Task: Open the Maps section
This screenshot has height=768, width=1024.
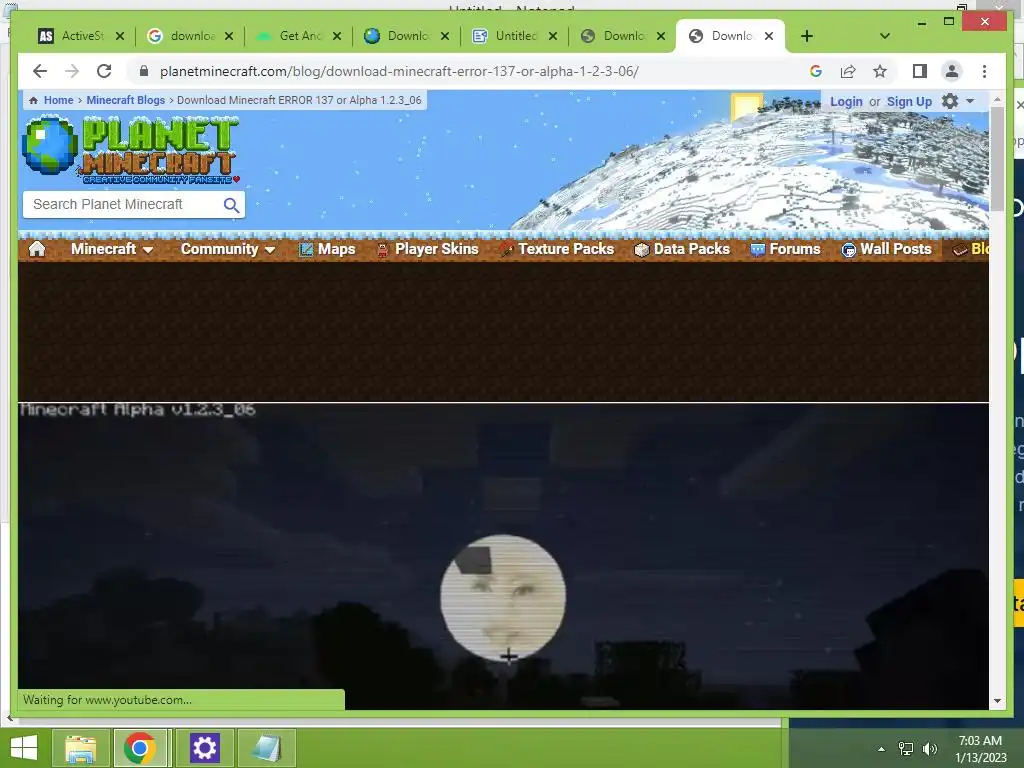Action: point(327,249)
